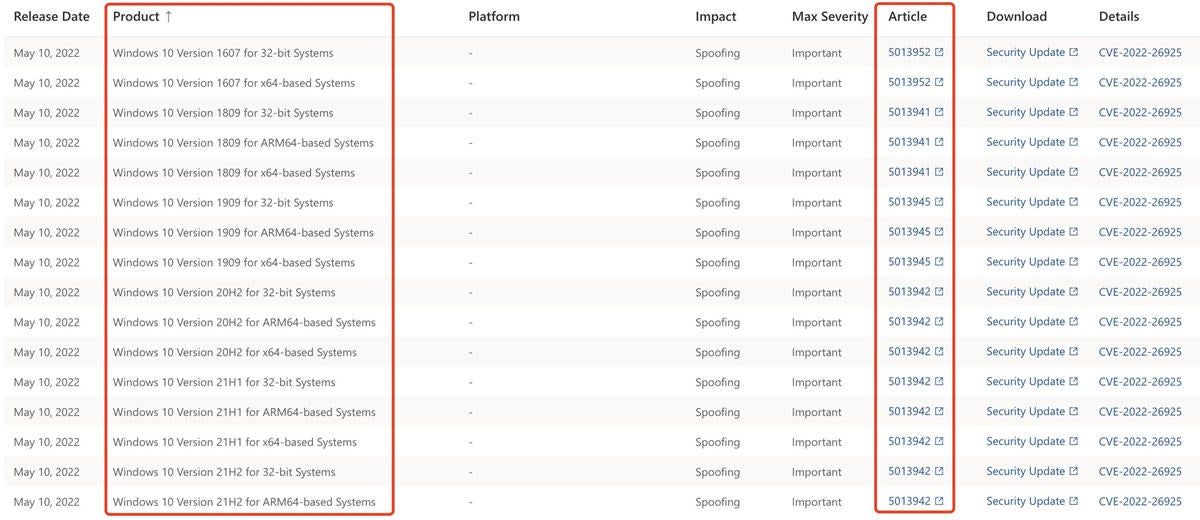Open CVE-2022-26925 details in the 21H1 x64-based row
This screenshot has height=520, width=1200.
coord(1140,443)
